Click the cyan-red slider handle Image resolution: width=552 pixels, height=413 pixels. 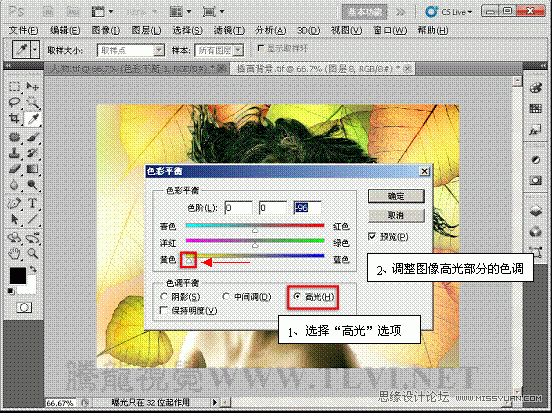pos(255,230)
